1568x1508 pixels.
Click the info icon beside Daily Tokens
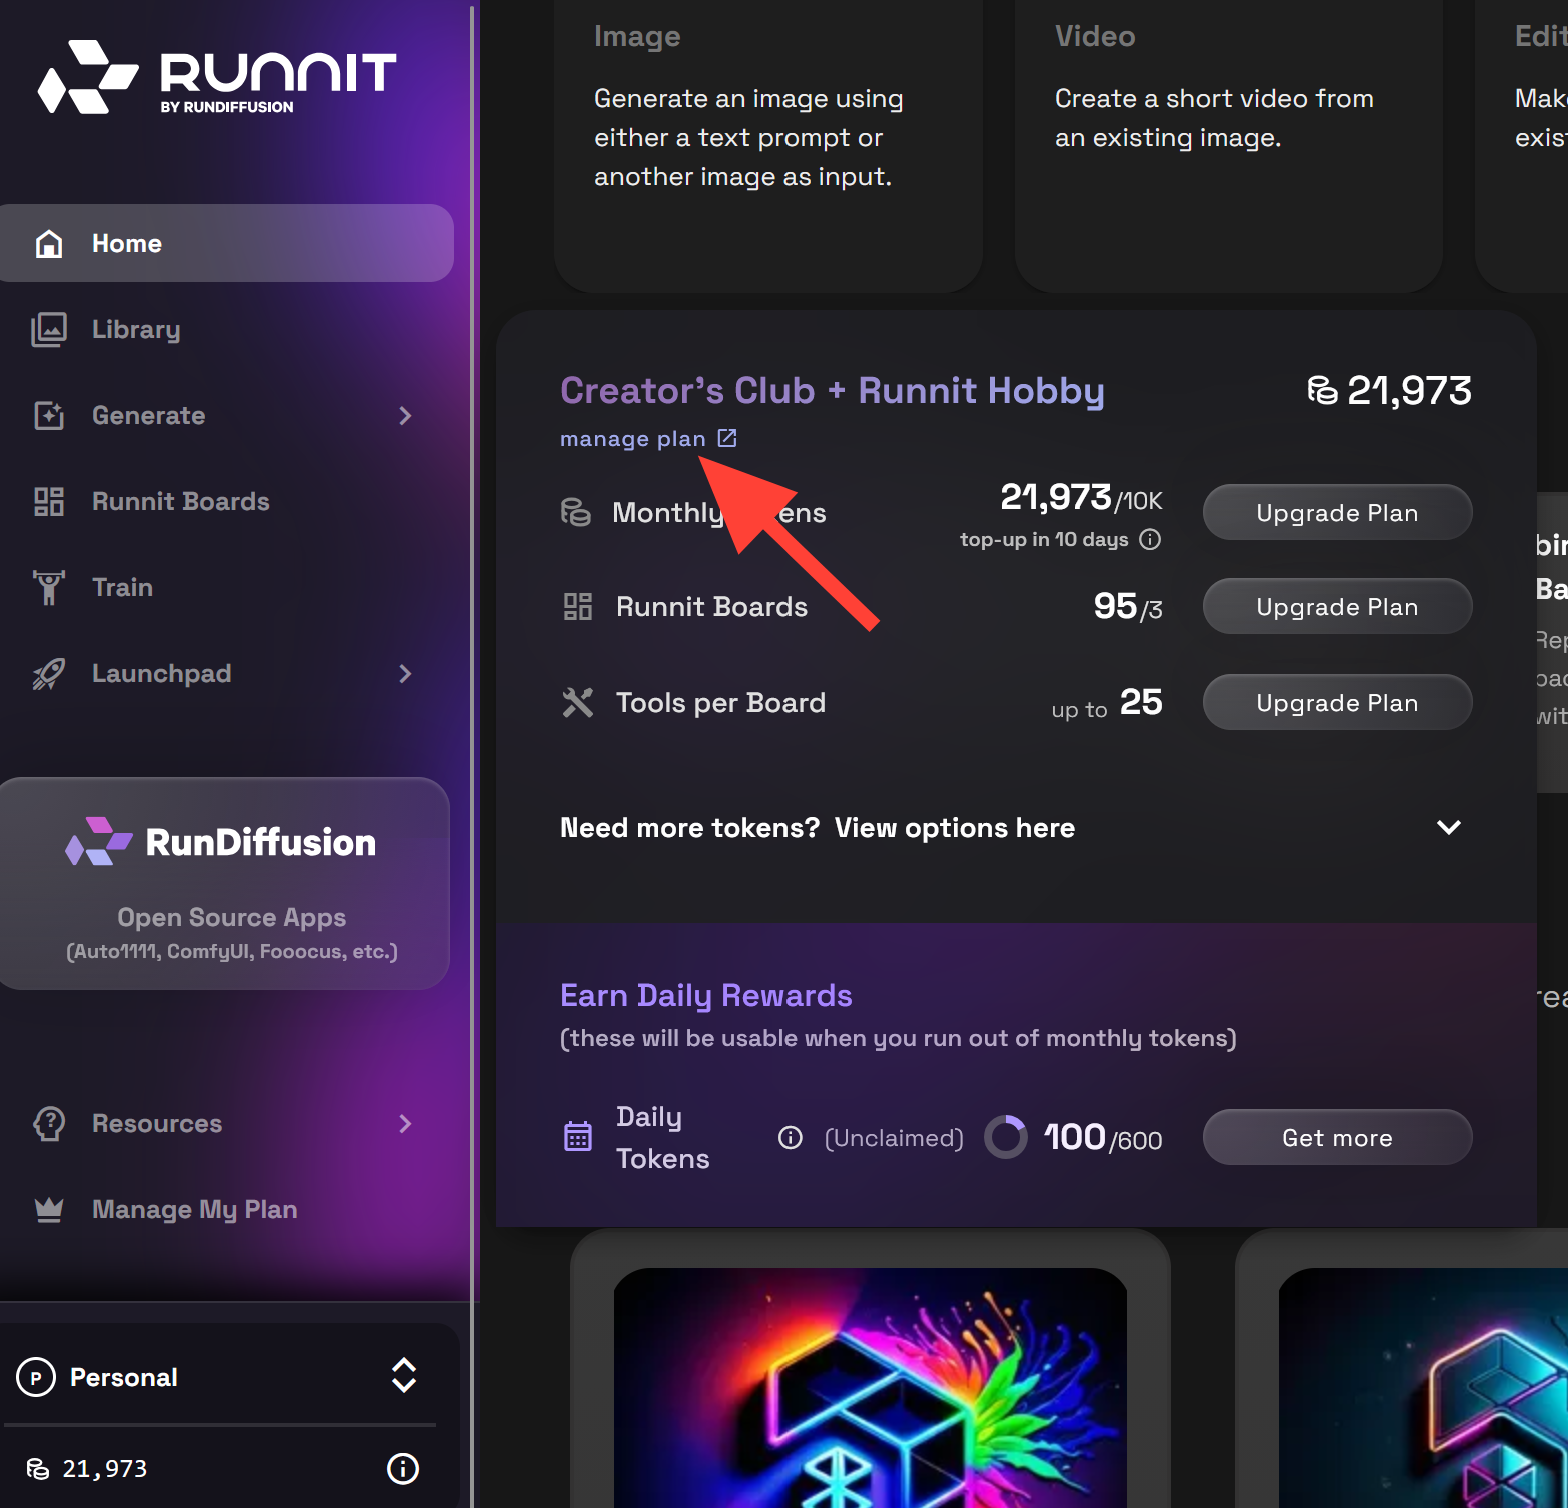[x=790, y=1138]
